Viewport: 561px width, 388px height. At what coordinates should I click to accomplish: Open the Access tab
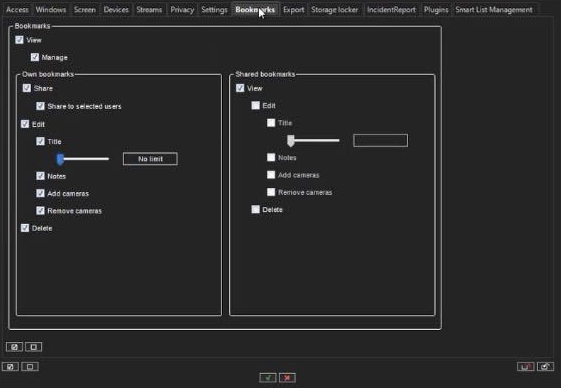pyautogui.click(x=17, y=10)
